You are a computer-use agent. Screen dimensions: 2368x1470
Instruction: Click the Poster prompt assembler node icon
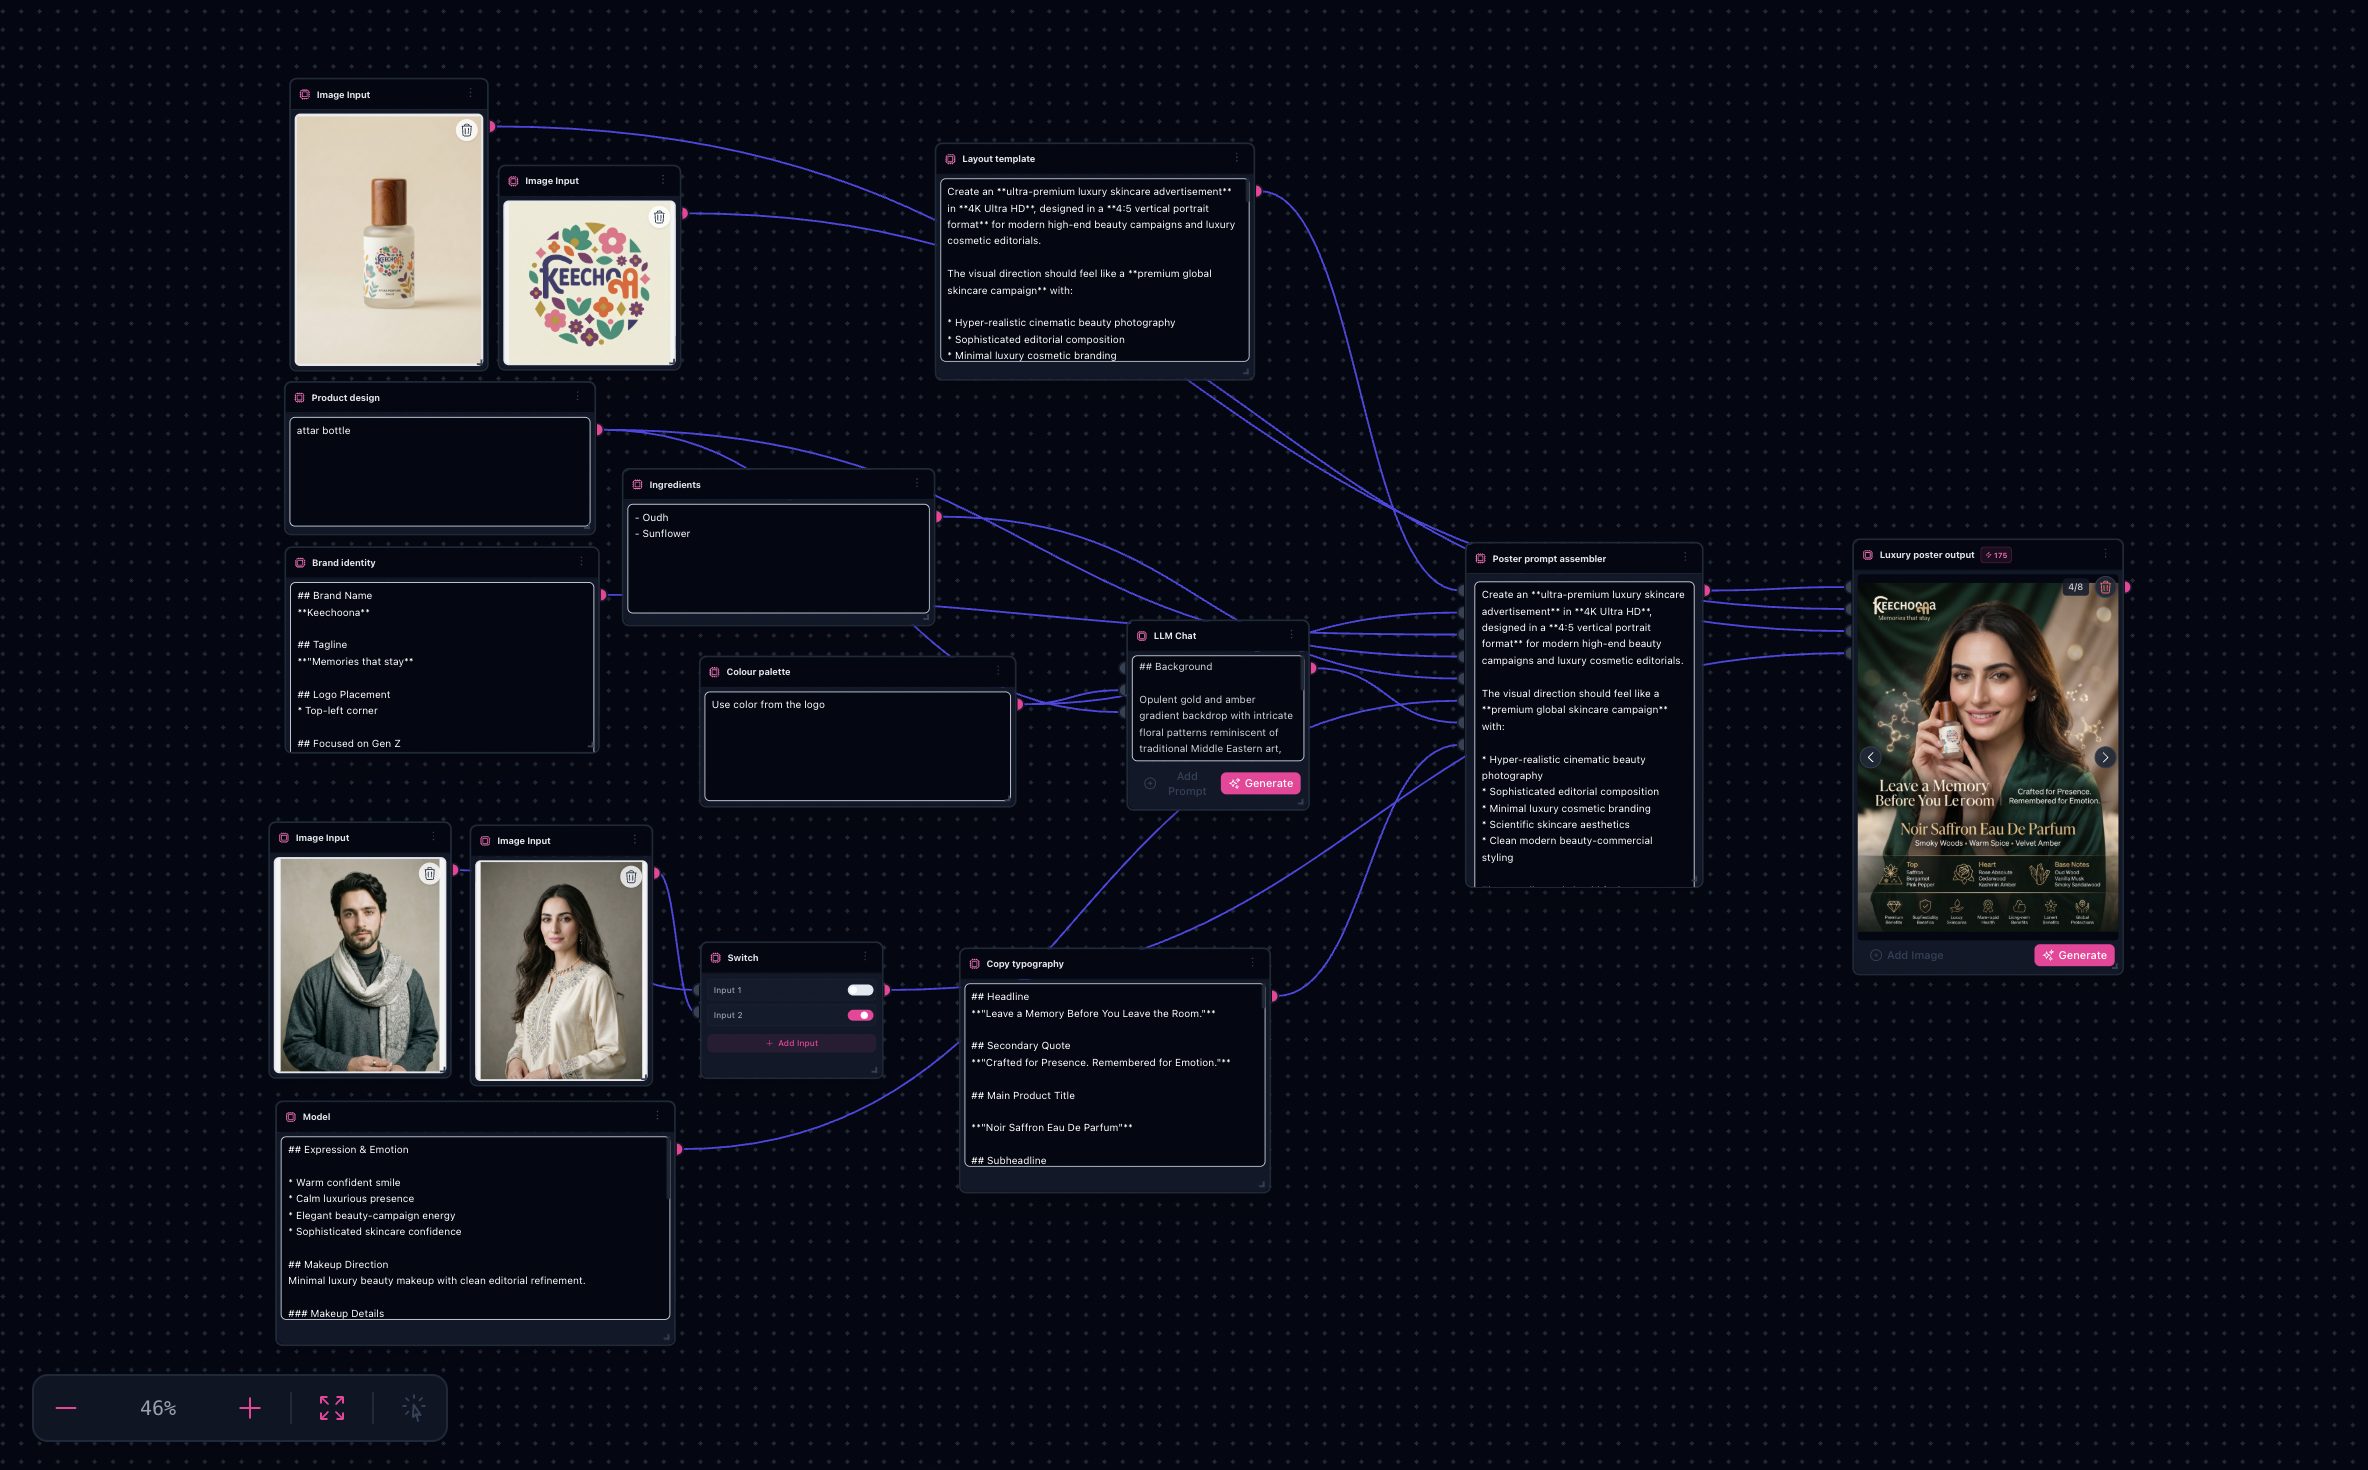(1480, 559)
